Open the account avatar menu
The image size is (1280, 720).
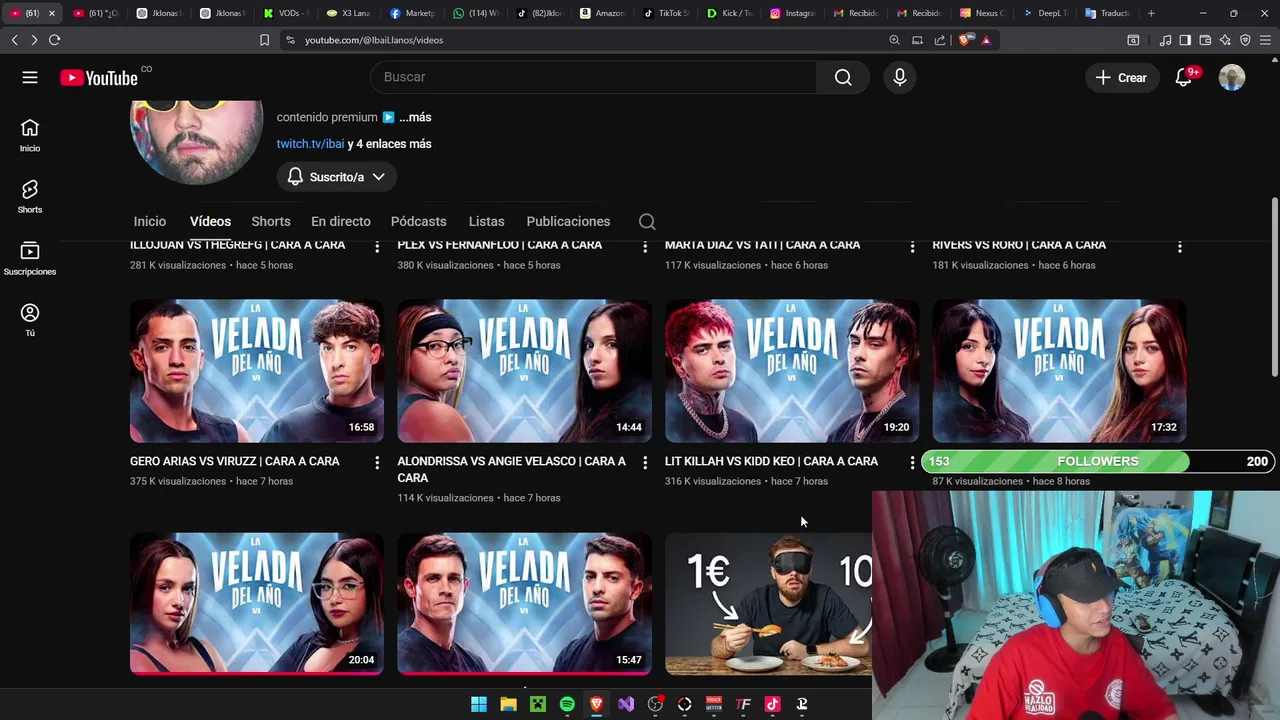point(1232,77)
